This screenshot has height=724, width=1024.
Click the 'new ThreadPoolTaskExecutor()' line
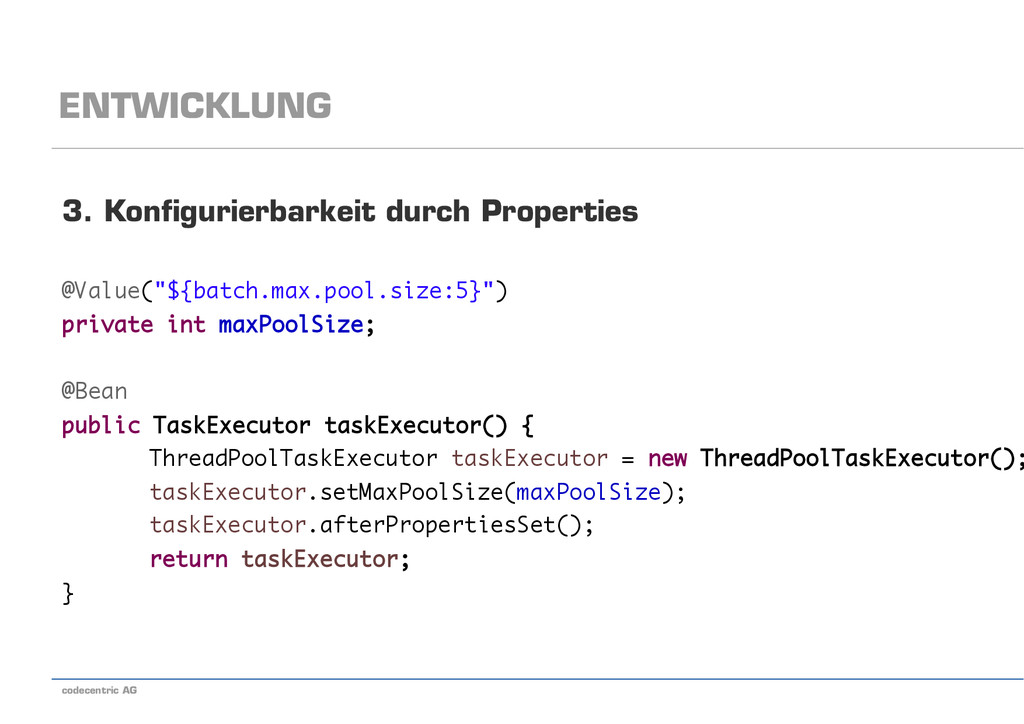pyautogui.click(x=586, y=458)
